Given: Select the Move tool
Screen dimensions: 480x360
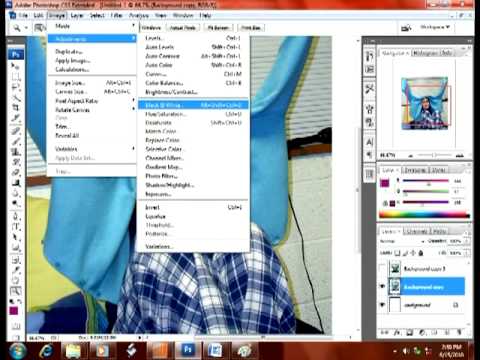Looking at the screenshot, I should pos(15,66).
